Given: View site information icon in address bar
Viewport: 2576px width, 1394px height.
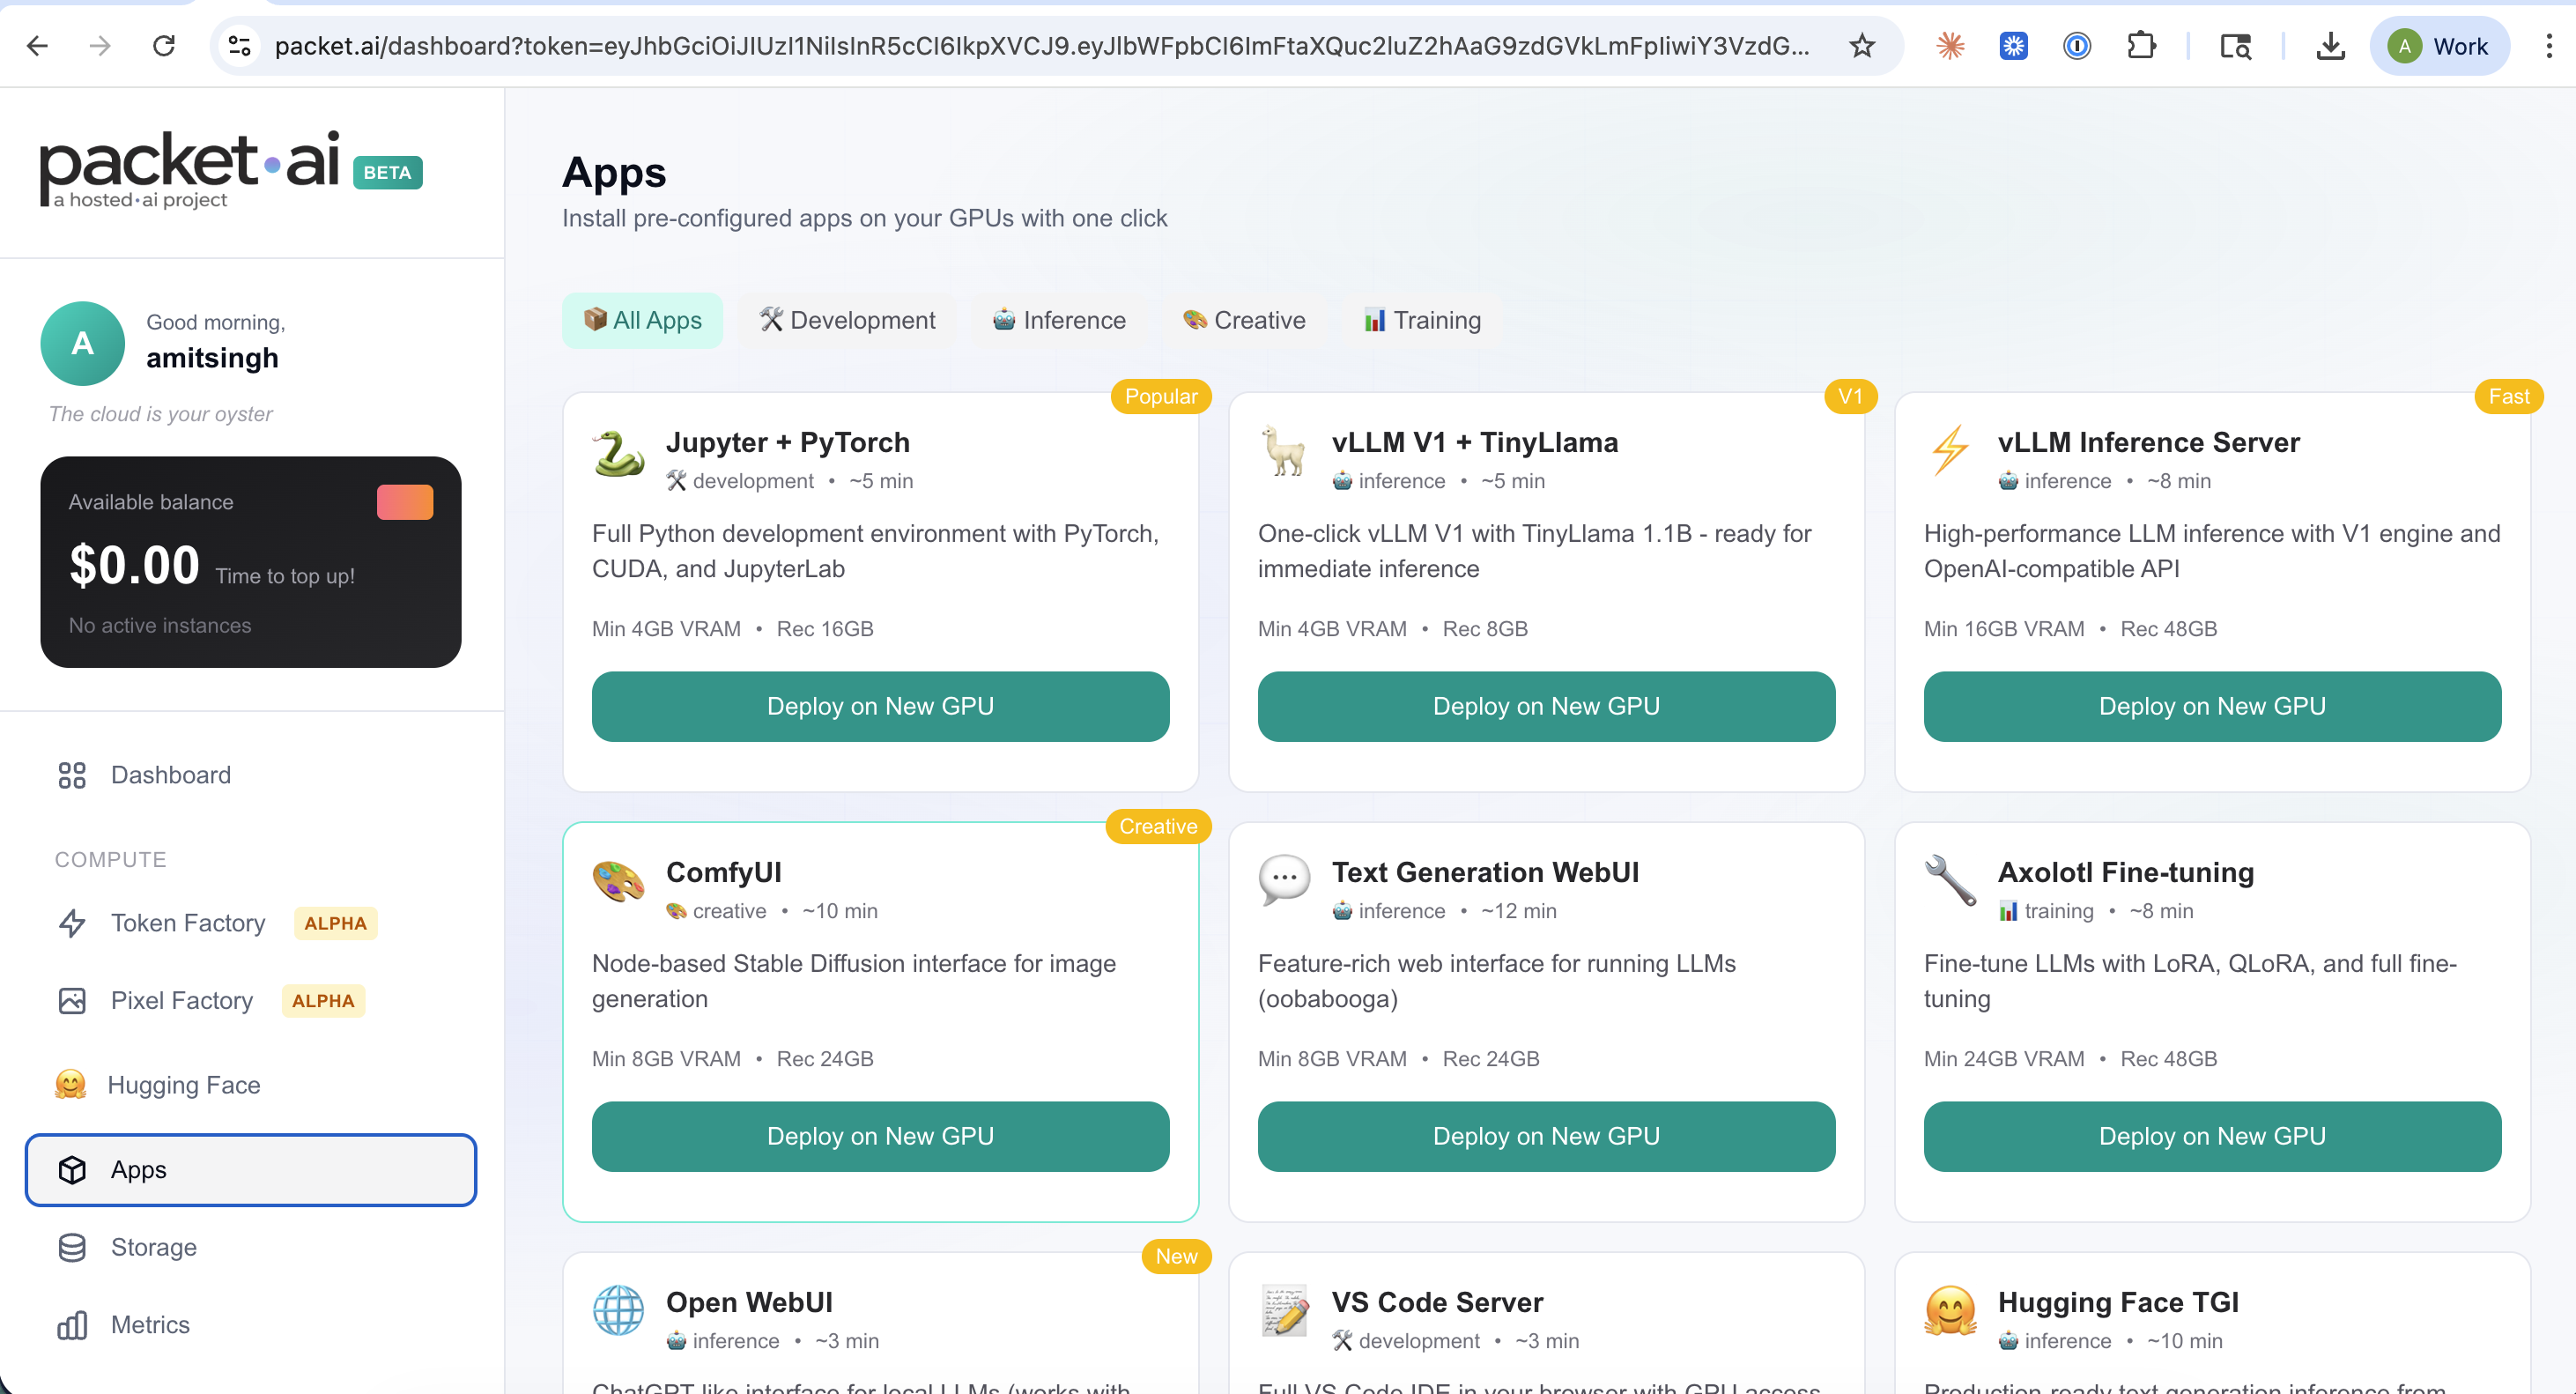Looking at the screenshot, I should click(x=240, y=46).
